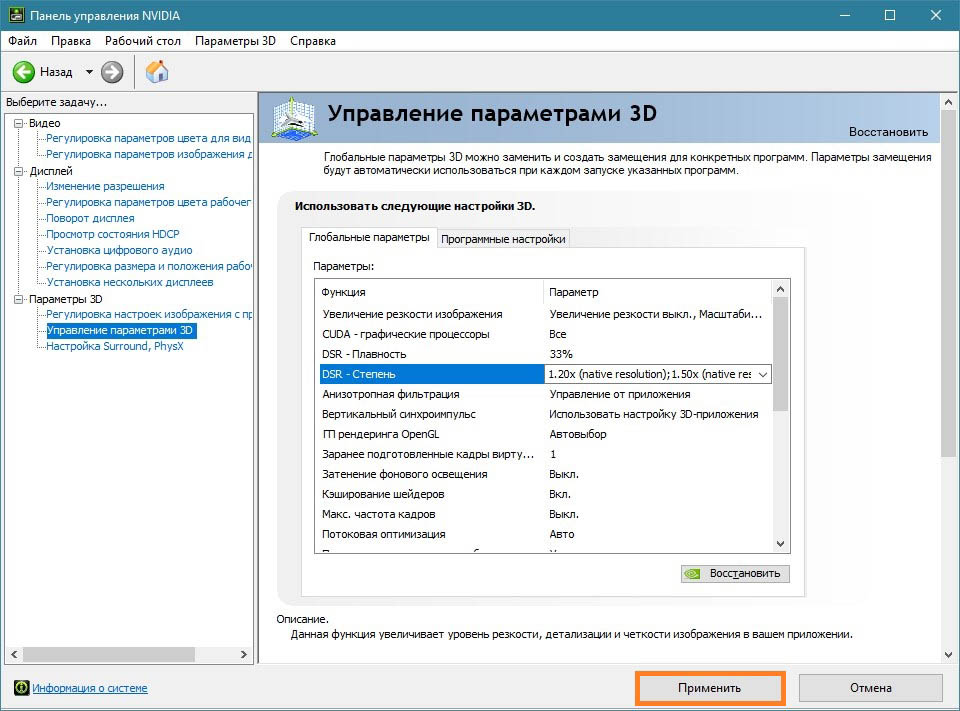Select the DSR - Плавность row
The height and width of the screenshot is (711, 960).
pos(545,354)
